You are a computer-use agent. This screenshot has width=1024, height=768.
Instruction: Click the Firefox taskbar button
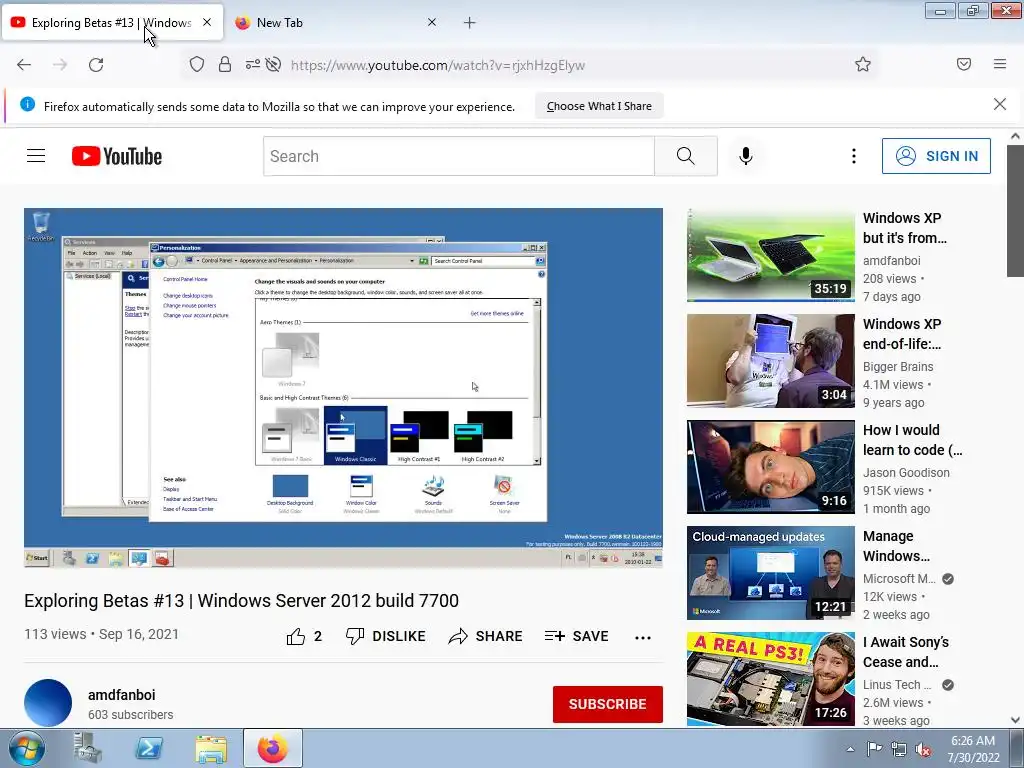tap(273, 748)
